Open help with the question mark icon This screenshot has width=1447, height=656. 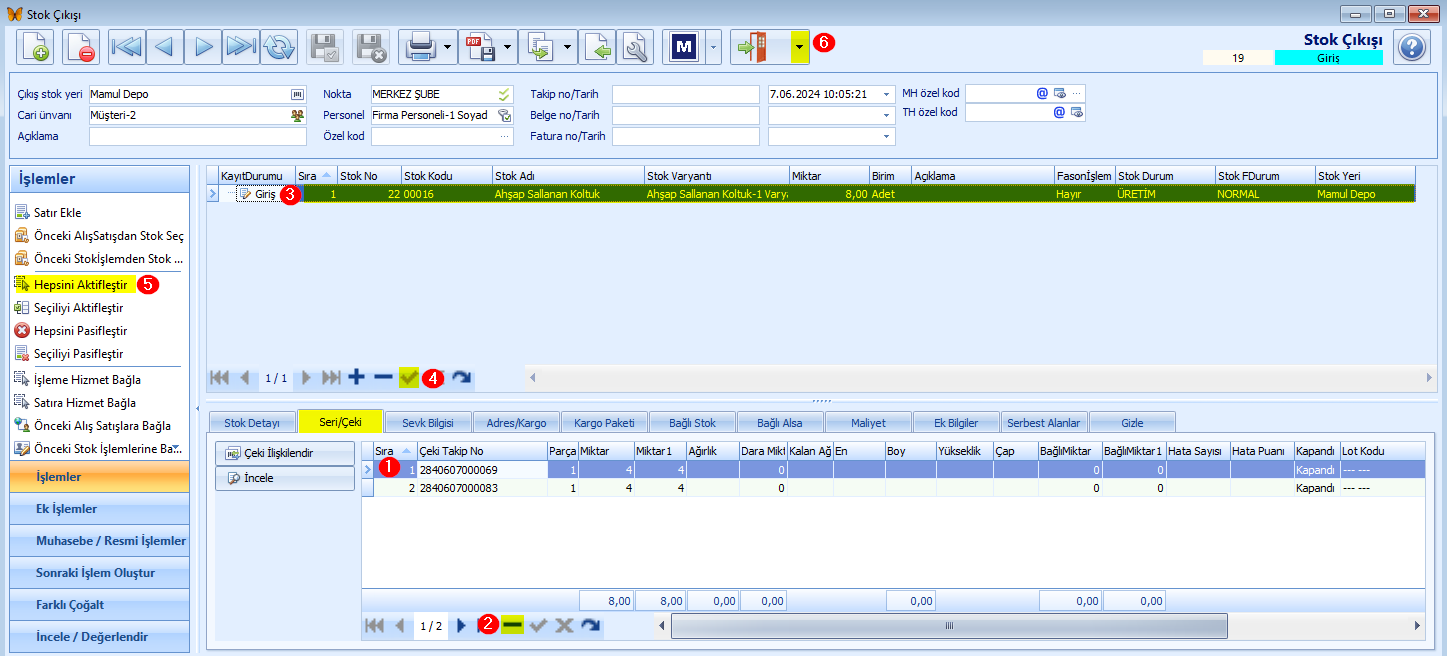coord(1411,47)
